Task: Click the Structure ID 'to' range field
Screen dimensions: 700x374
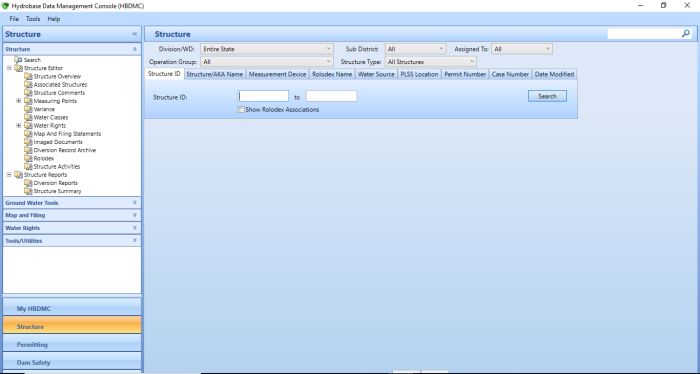Action: tap(331, 96)
